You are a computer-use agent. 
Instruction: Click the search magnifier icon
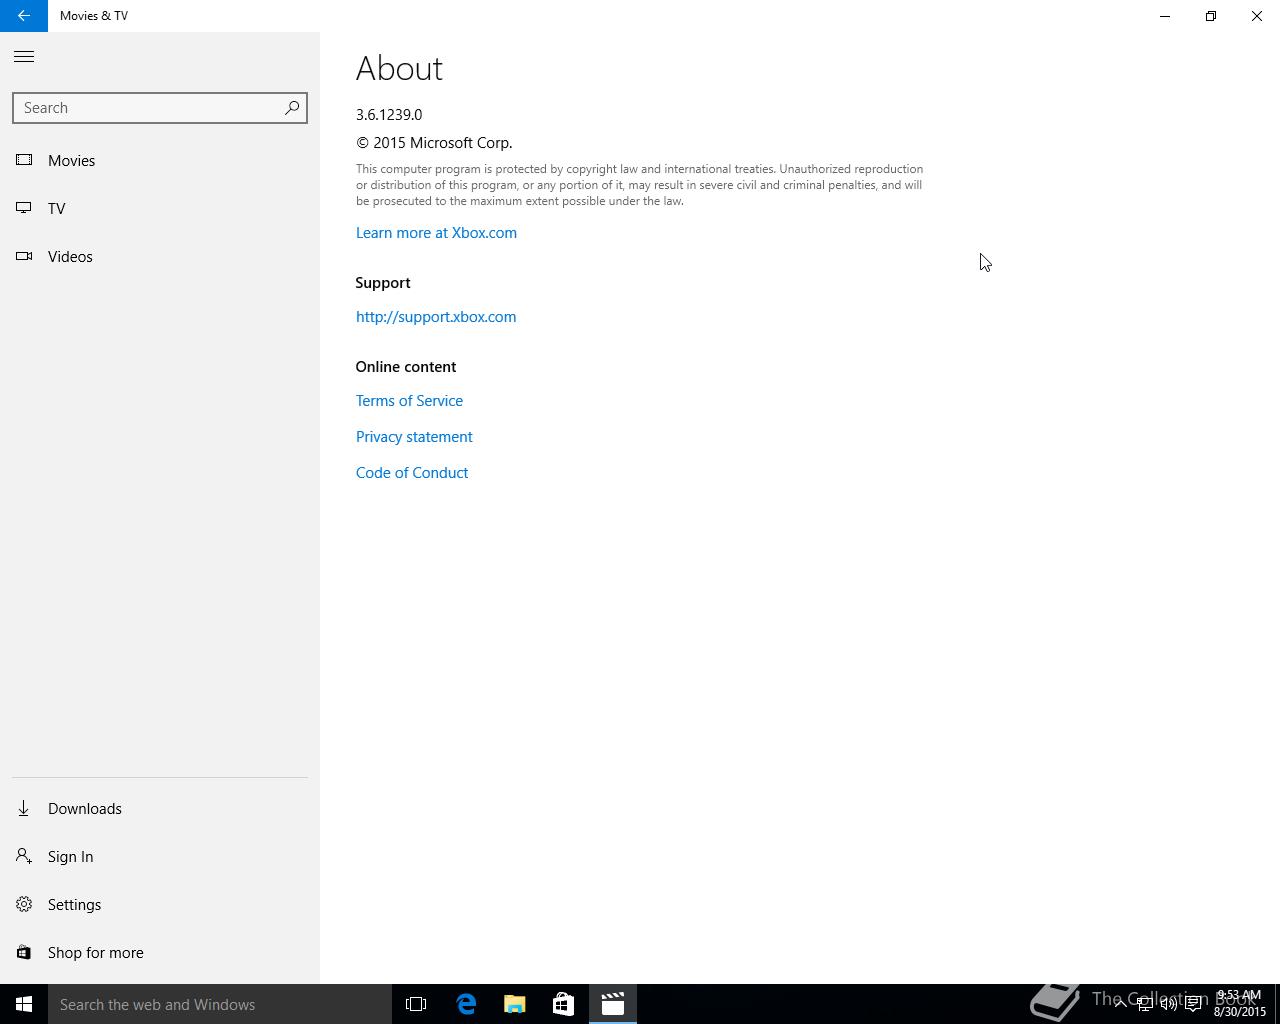tap(292, 107)
